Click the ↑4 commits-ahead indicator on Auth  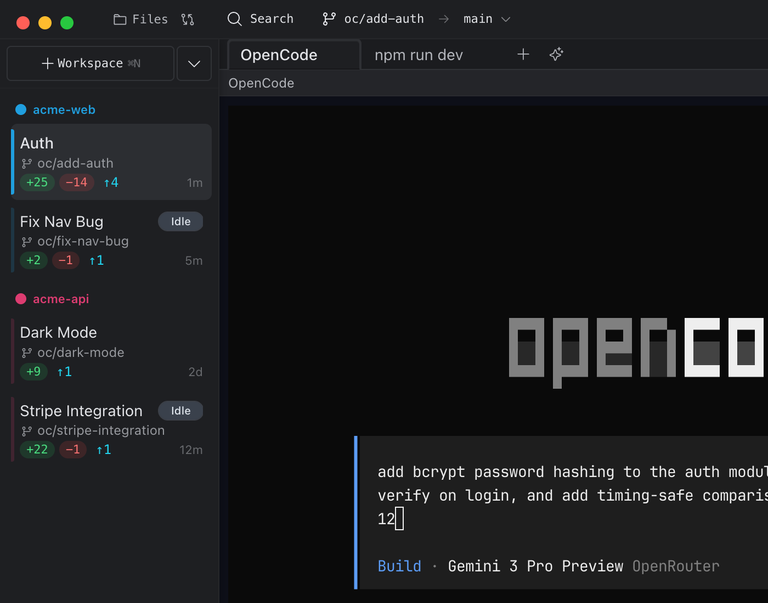[x=111, y=183]
